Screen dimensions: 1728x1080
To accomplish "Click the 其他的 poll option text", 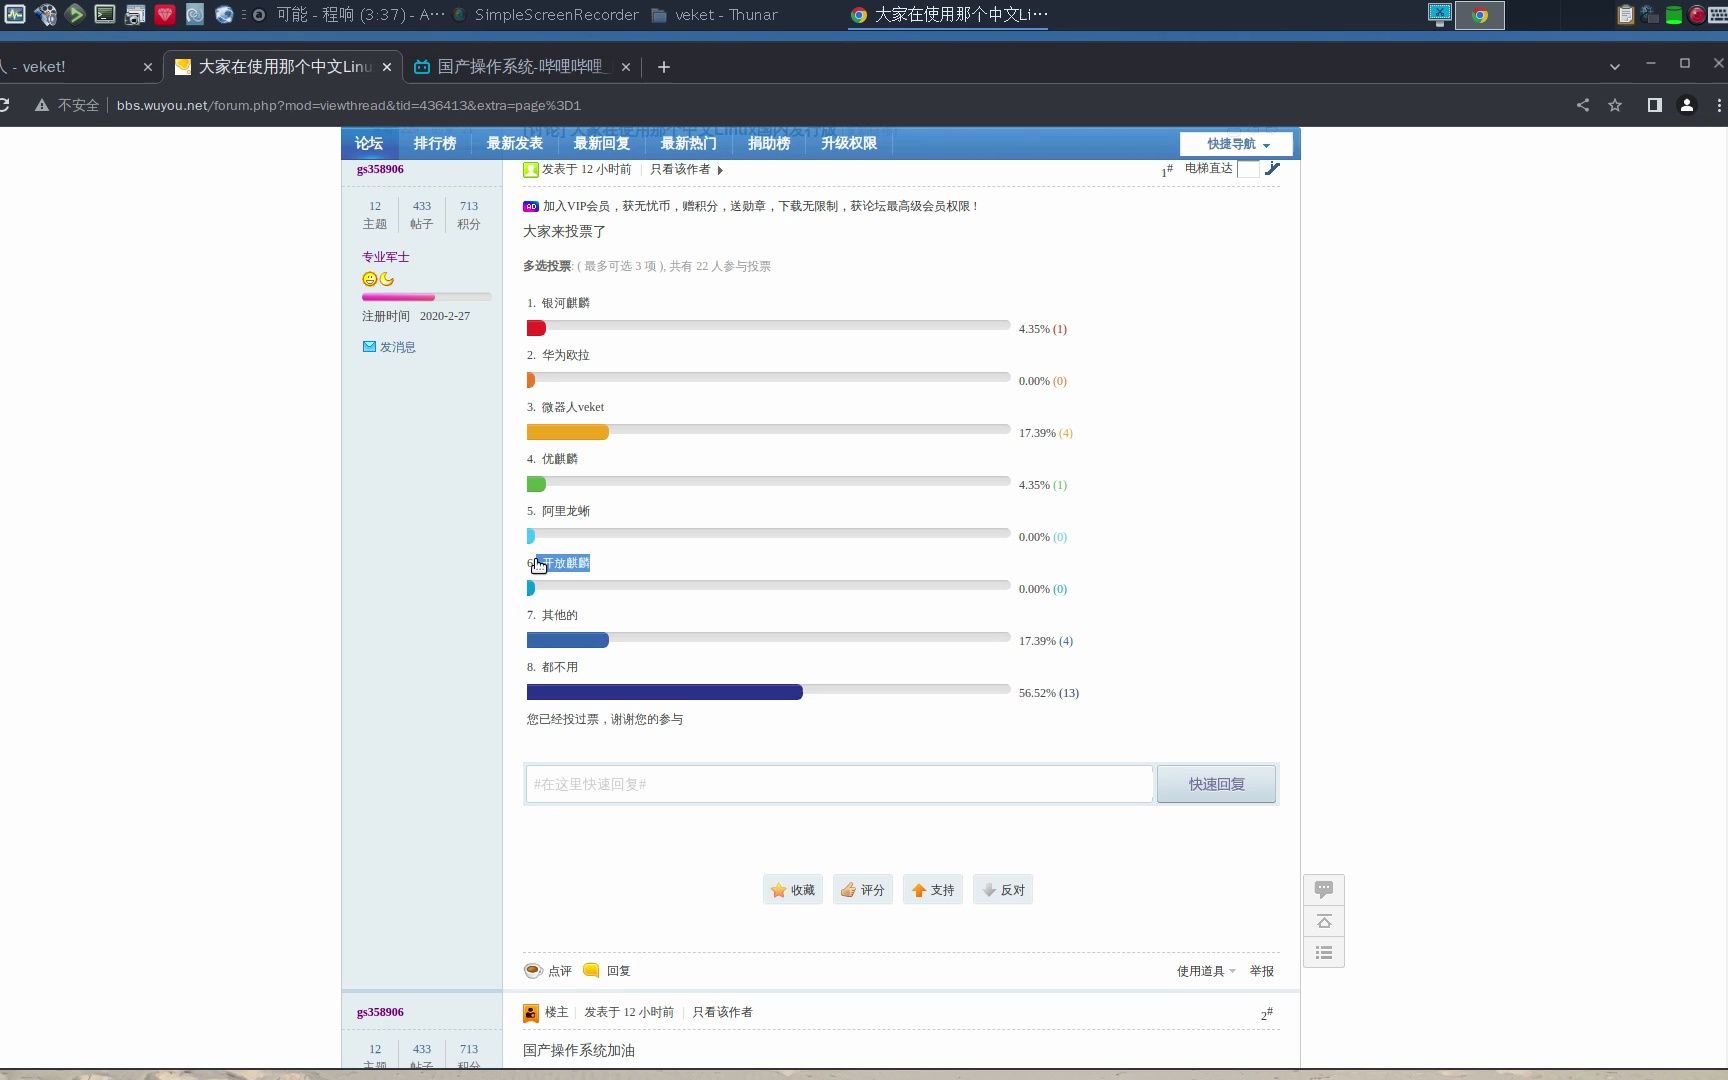I will [x=560, y=615].
